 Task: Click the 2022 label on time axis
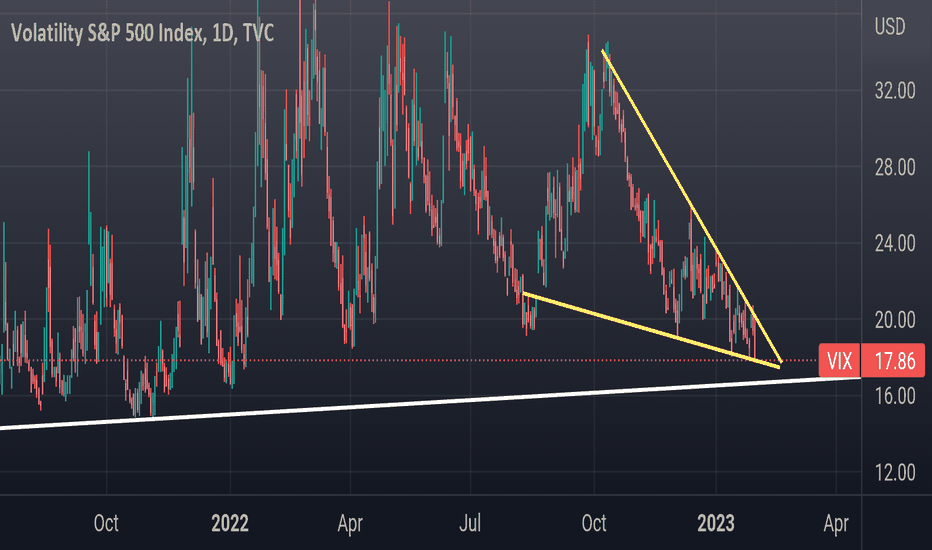pyautogui.click(x=230, y=523)
